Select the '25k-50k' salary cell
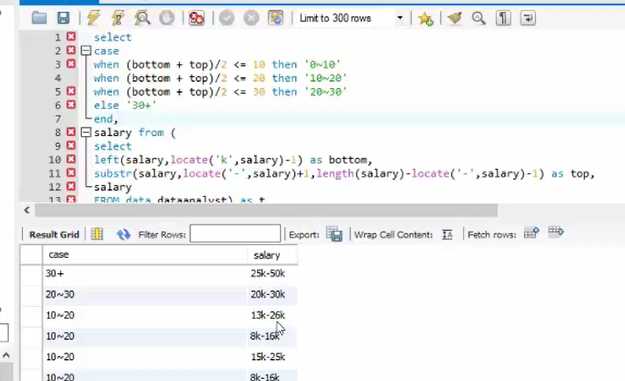Viewport: 625px width, 381px height. [x=273, y=273]
